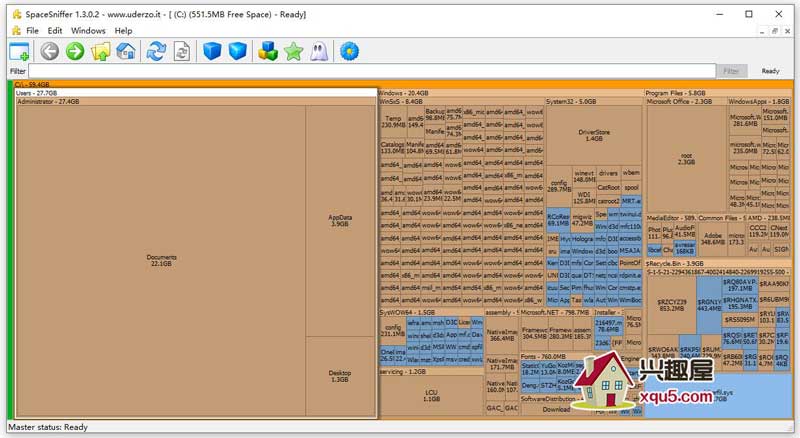Select the root 2.3GB block

click(686, 159)
